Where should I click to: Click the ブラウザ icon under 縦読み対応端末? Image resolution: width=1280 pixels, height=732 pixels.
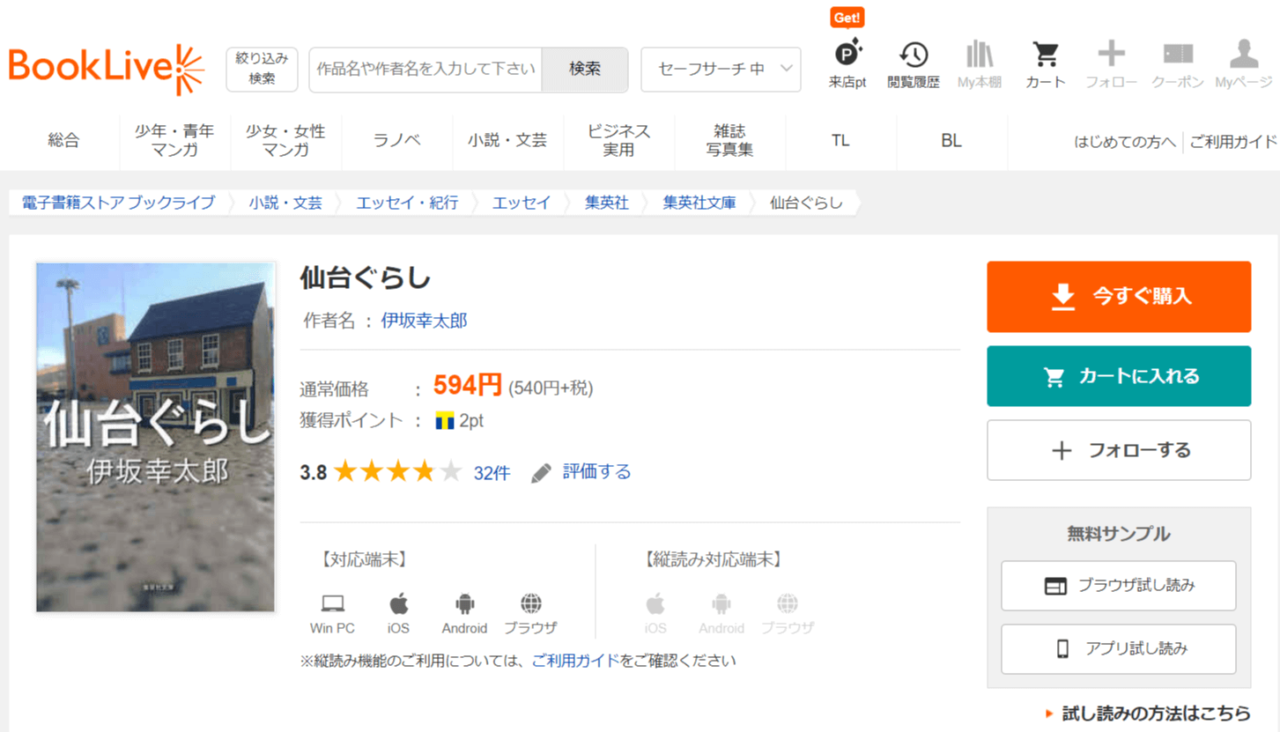tap(788, 603)
